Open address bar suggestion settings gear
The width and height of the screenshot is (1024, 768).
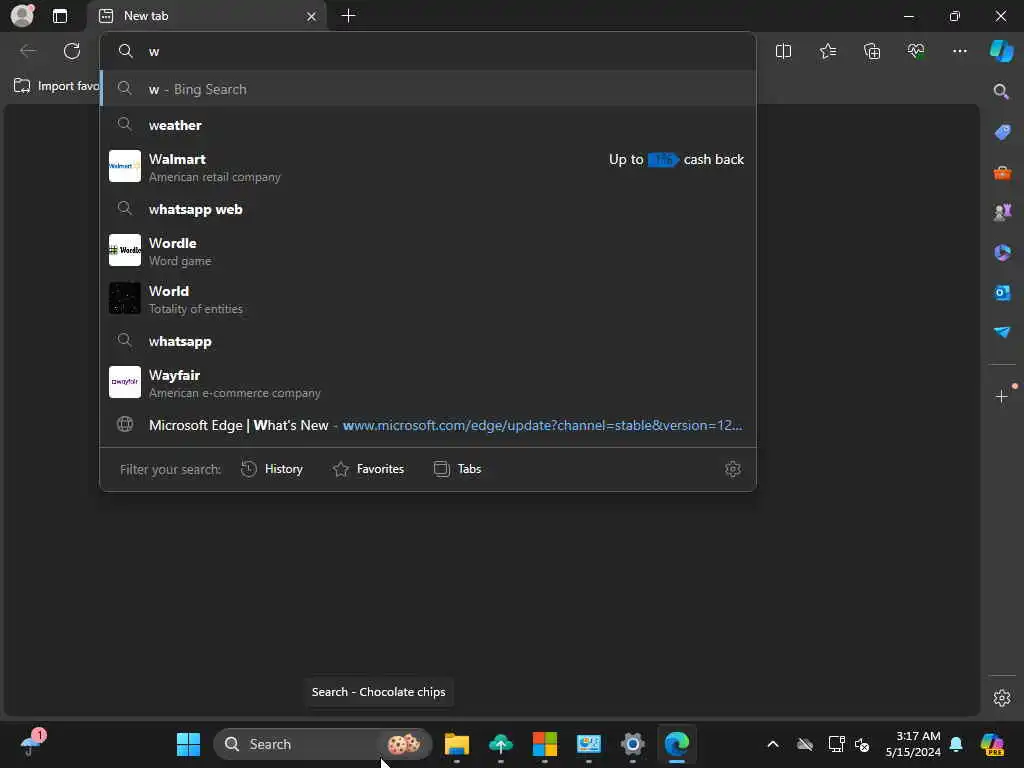[733, 469]
